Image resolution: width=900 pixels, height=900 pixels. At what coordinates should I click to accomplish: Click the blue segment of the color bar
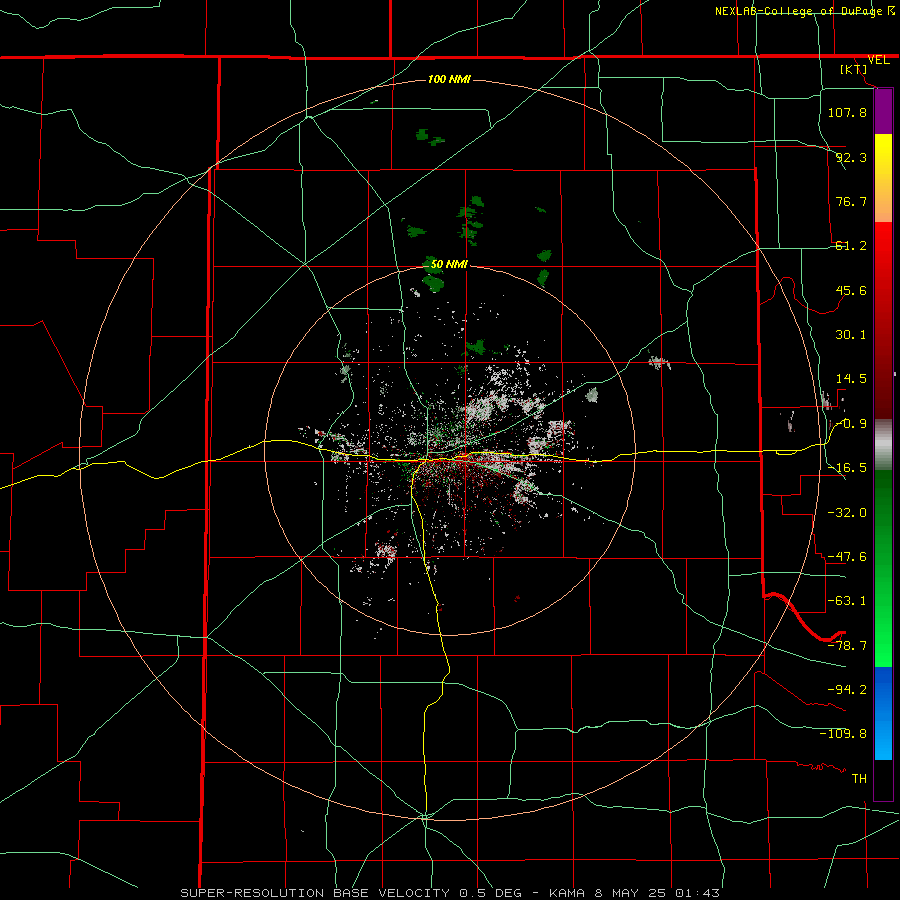pos(883,713)
